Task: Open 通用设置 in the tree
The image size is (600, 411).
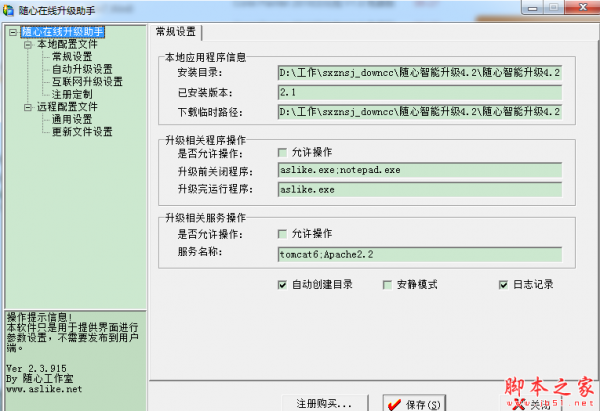Action: pyautogui.click(x=72, y=119)
